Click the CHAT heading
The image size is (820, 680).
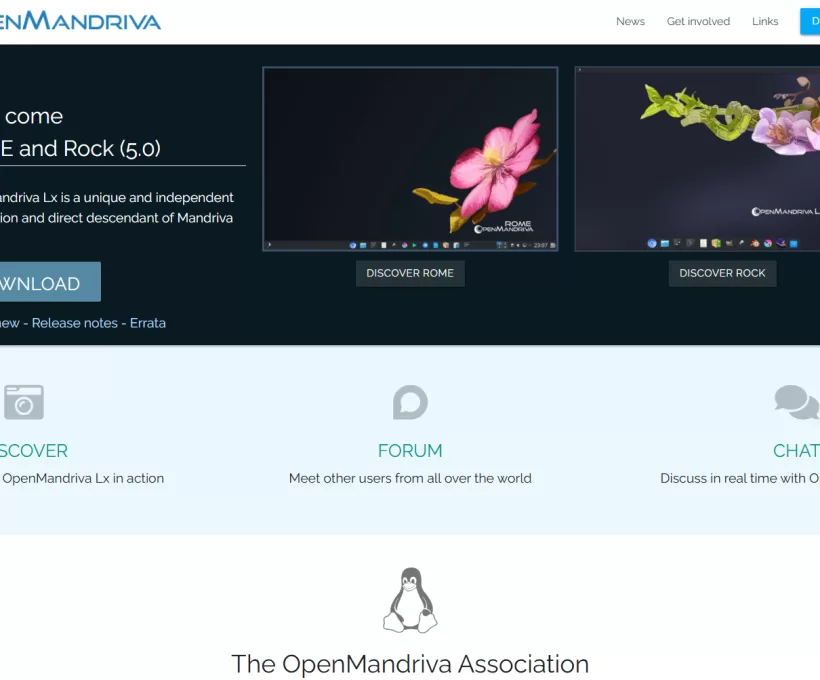pos(795,450)
